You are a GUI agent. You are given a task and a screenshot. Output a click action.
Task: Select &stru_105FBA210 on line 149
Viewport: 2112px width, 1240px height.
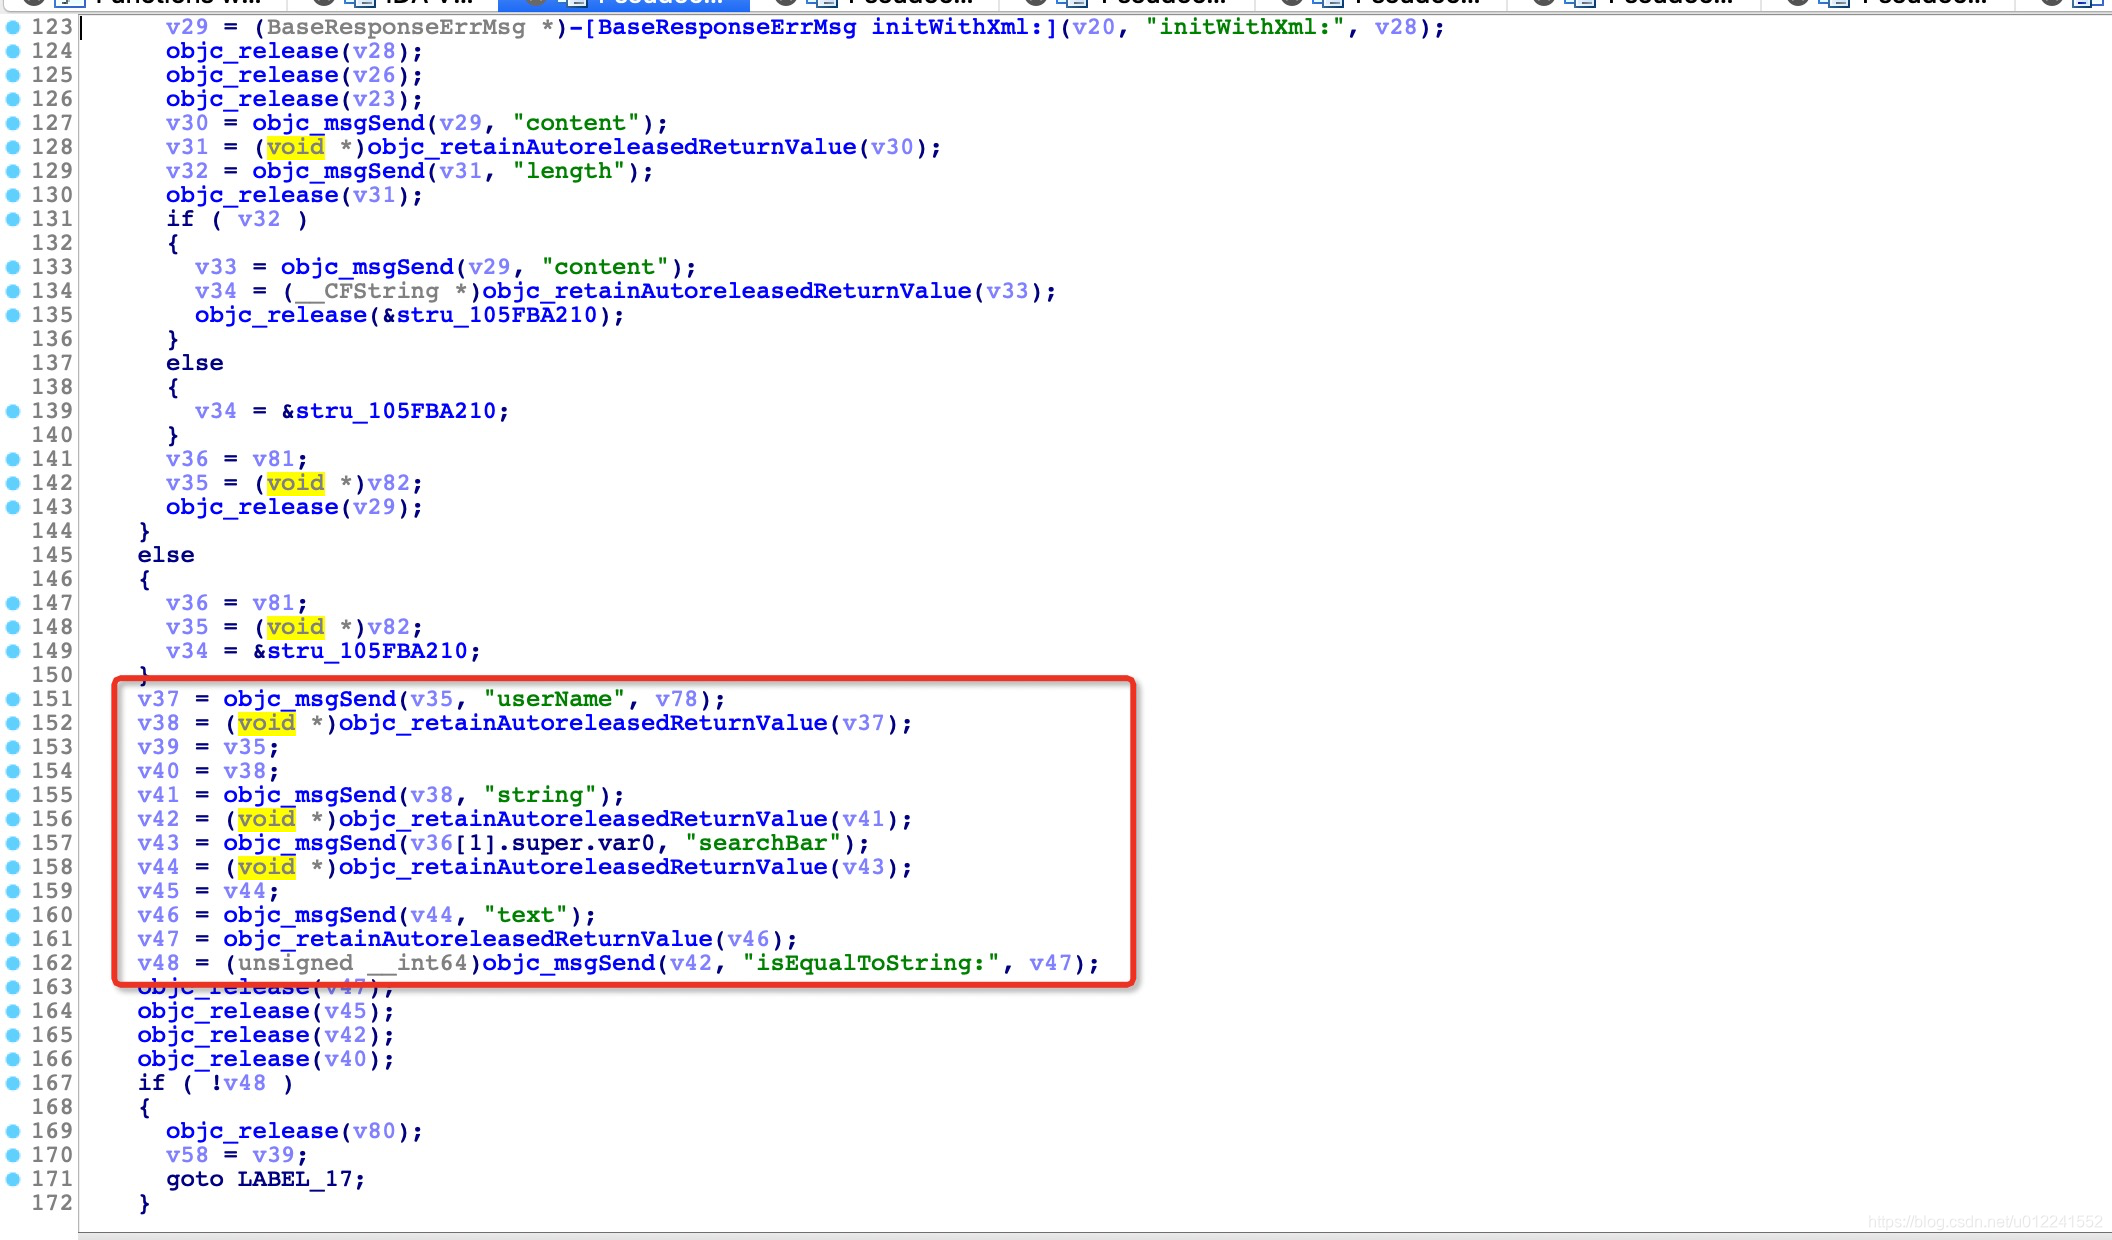coord(360,651)
